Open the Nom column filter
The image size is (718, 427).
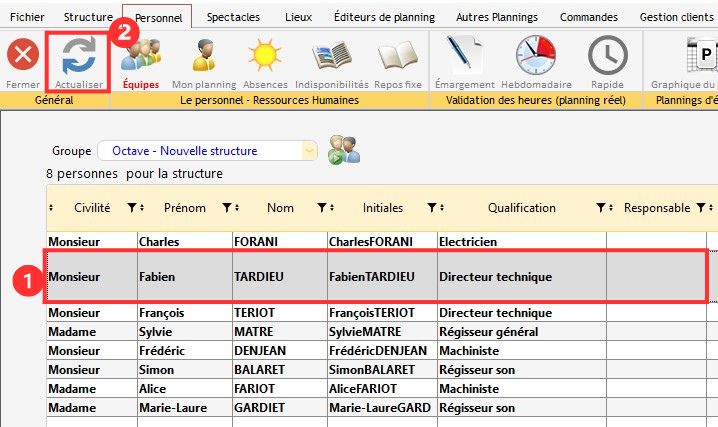[322, 208]
